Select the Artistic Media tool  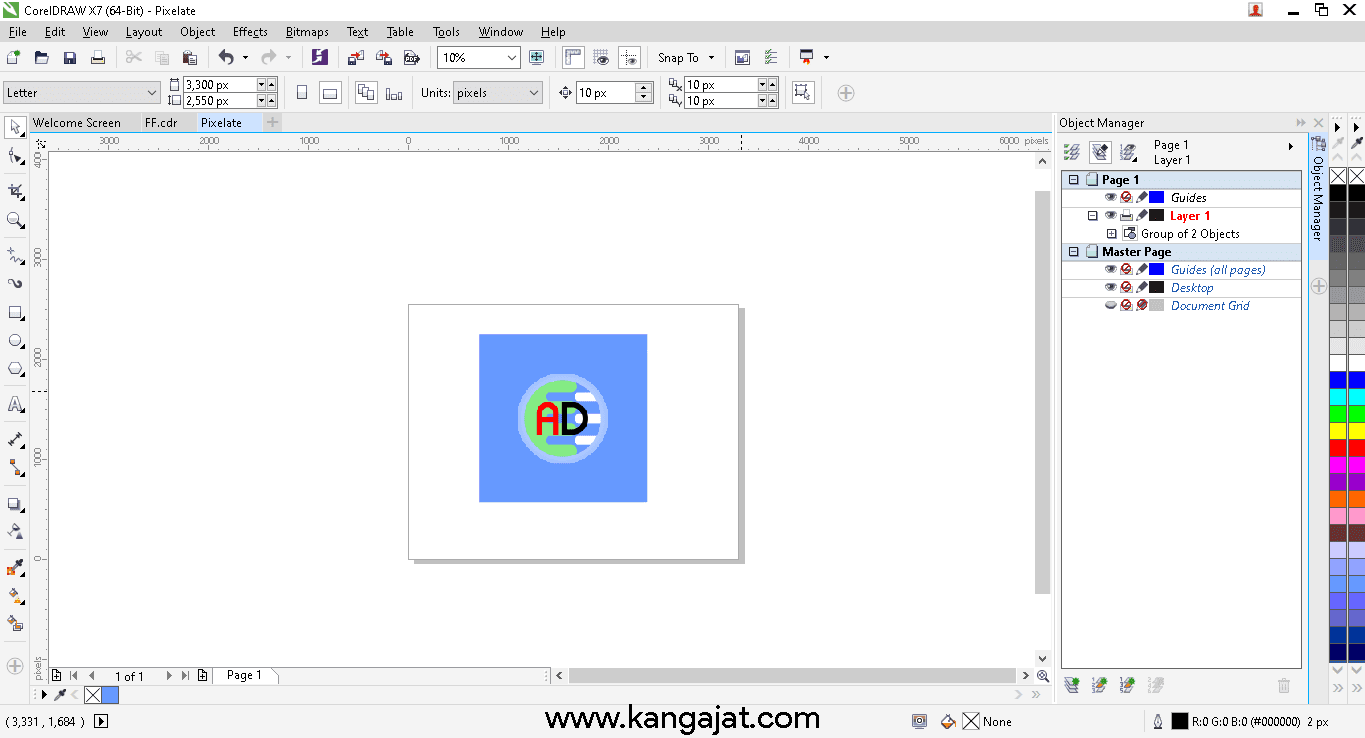coord(15,283)
